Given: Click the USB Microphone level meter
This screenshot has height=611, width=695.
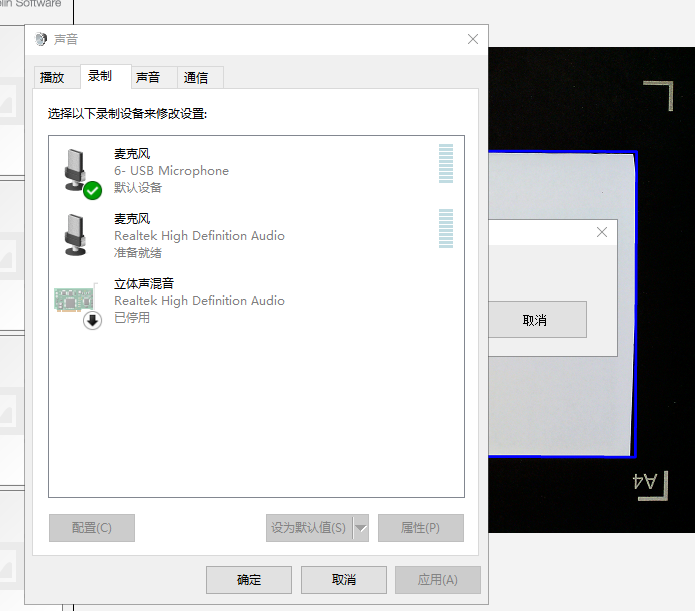Looking at the screenshot, I should [x=446, y=164].
